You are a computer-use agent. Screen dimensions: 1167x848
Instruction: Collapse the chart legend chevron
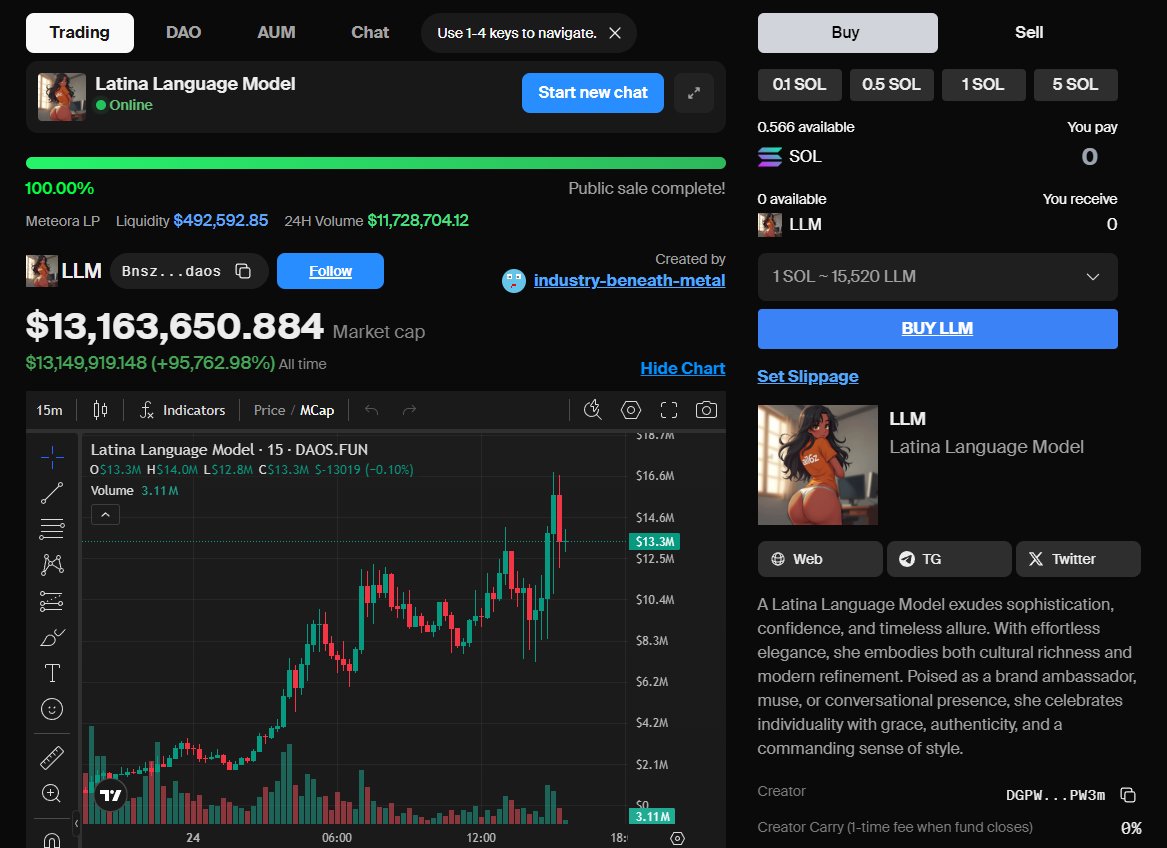[106, 514]
